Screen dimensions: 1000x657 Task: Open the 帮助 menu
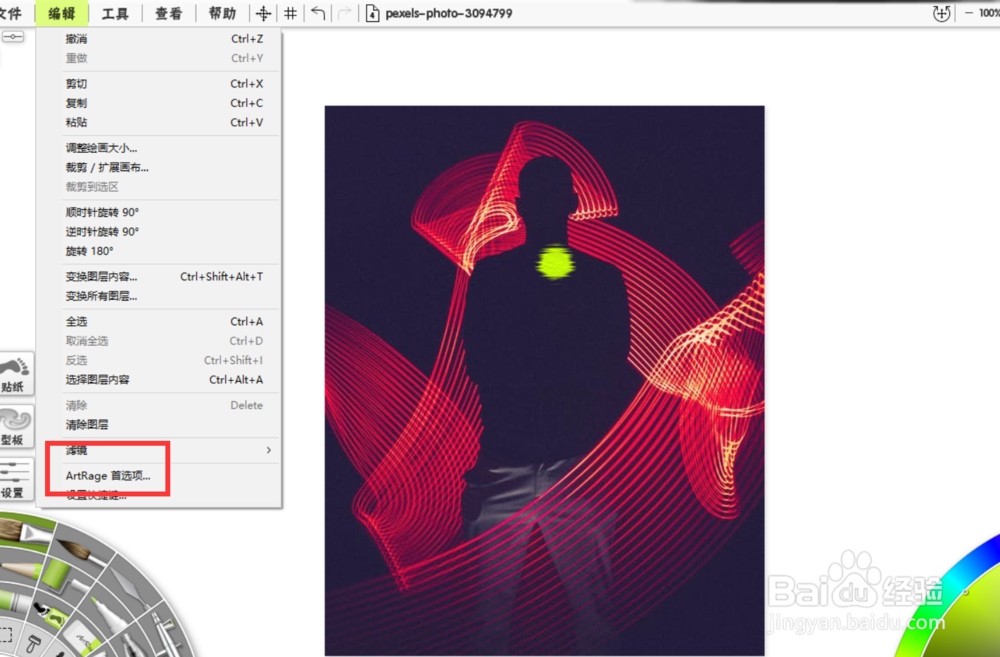click(222, 13)
